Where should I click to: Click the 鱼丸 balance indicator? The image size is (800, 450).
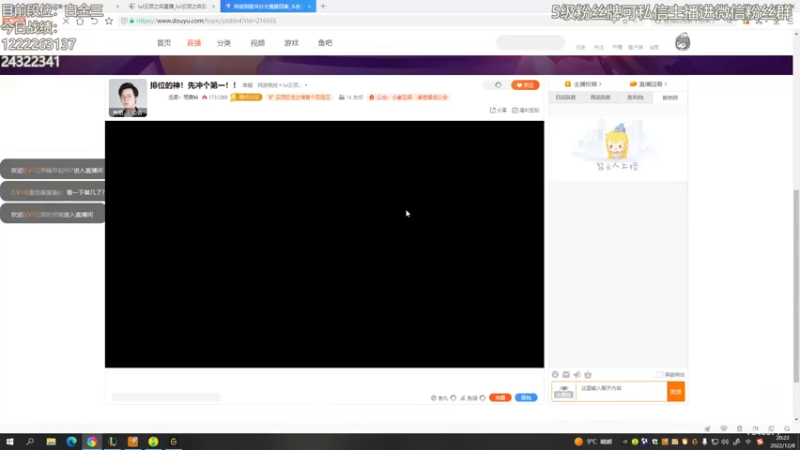click(439, 398)
